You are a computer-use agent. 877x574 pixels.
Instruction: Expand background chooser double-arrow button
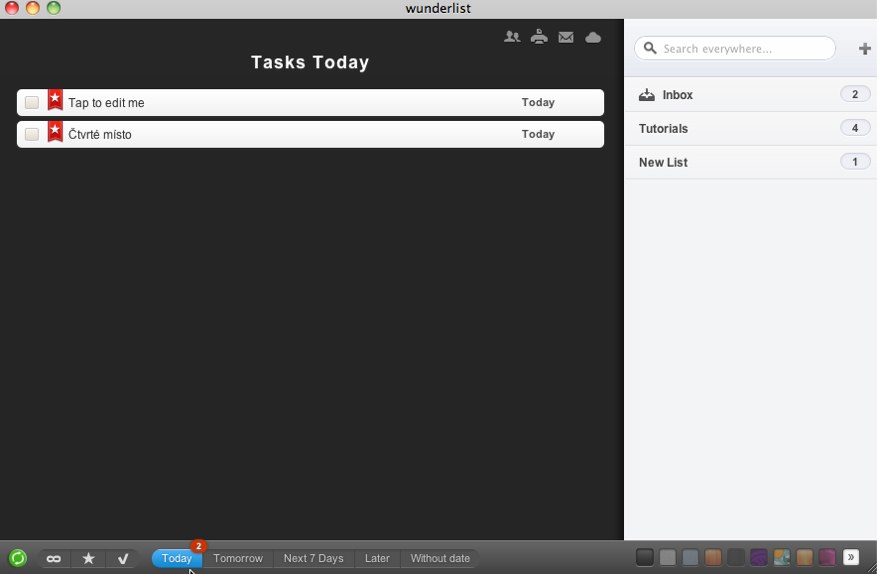(851, 557)
